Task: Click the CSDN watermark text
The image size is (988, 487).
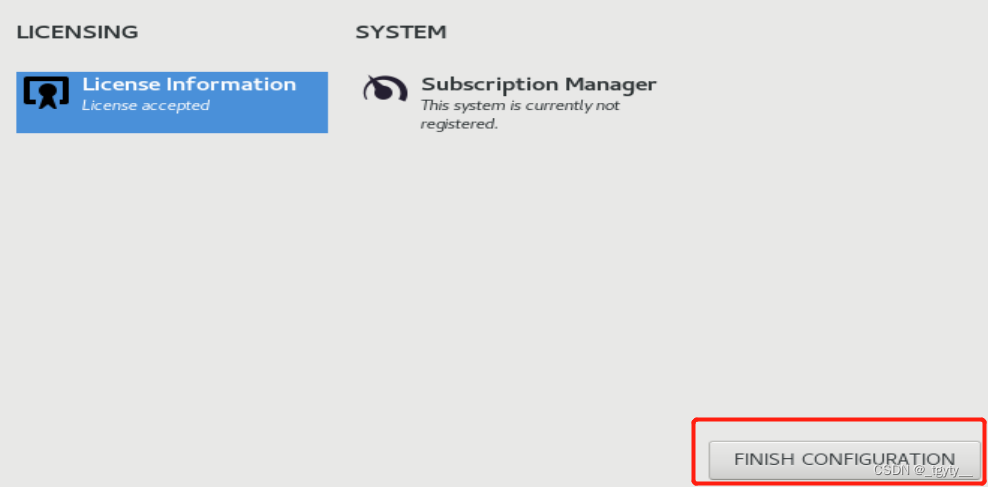Action: pos(921,471)
